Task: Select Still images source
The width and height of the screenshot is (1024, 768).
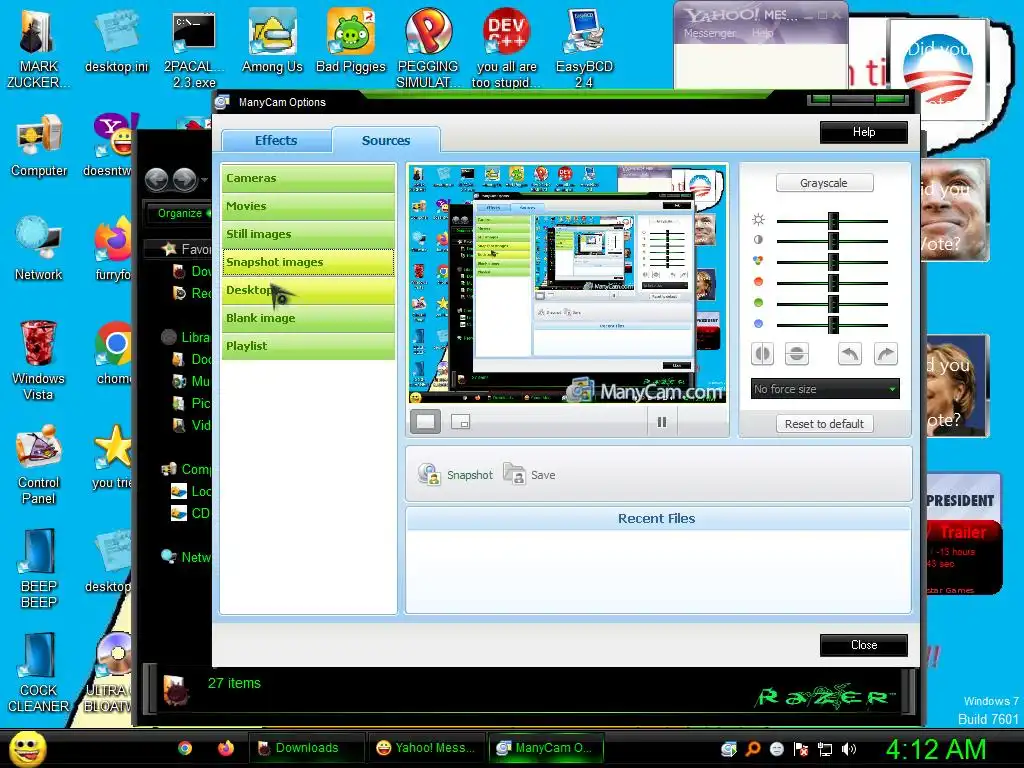Action: 308,234
